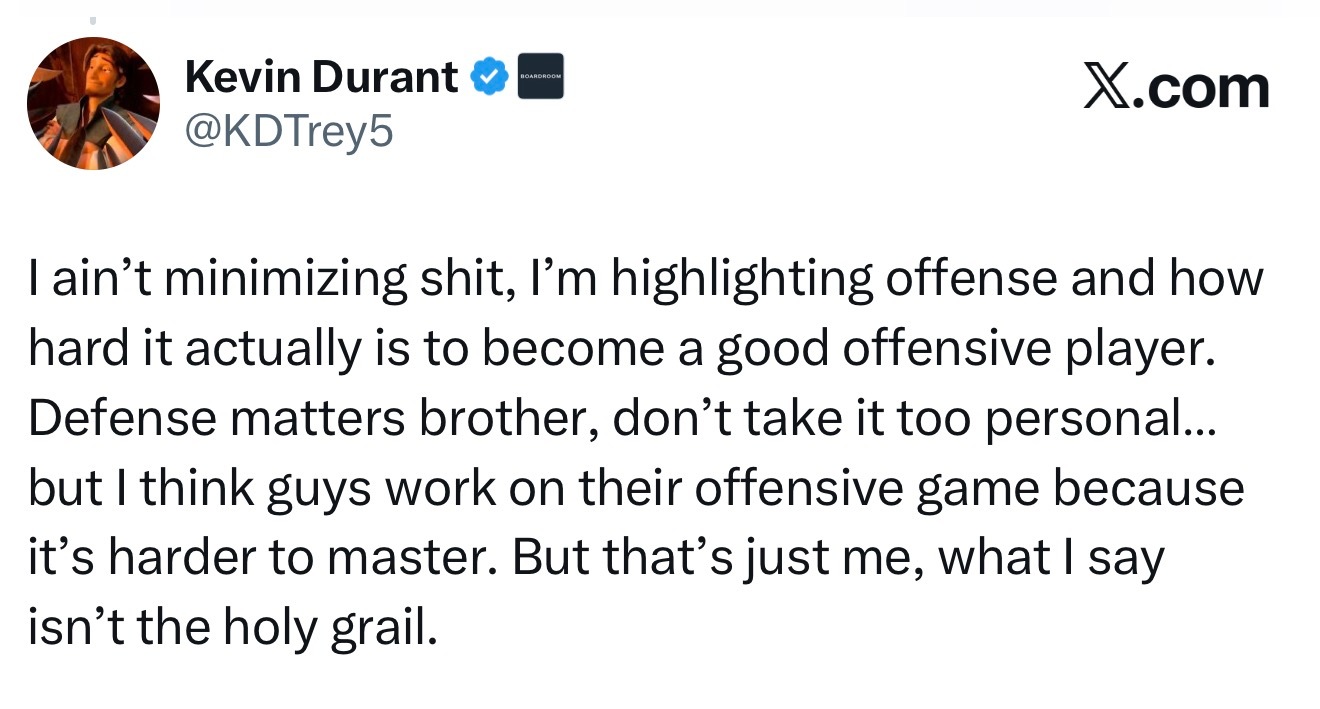Click the line starting "but I think guys"

click(635, 490)
